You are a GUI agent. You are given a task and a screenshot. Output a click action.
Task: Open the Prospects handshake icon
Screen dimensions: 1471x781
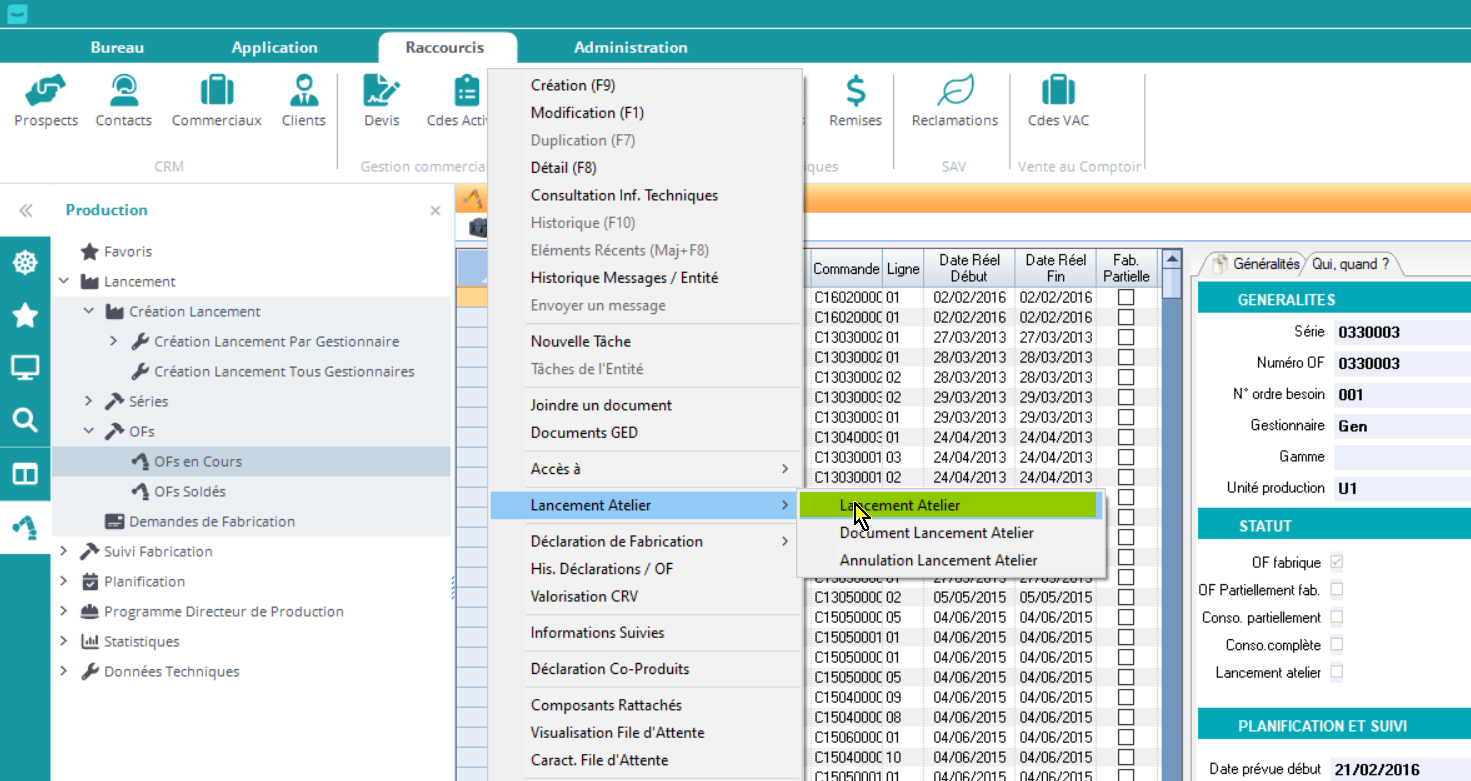click(46, 92)
